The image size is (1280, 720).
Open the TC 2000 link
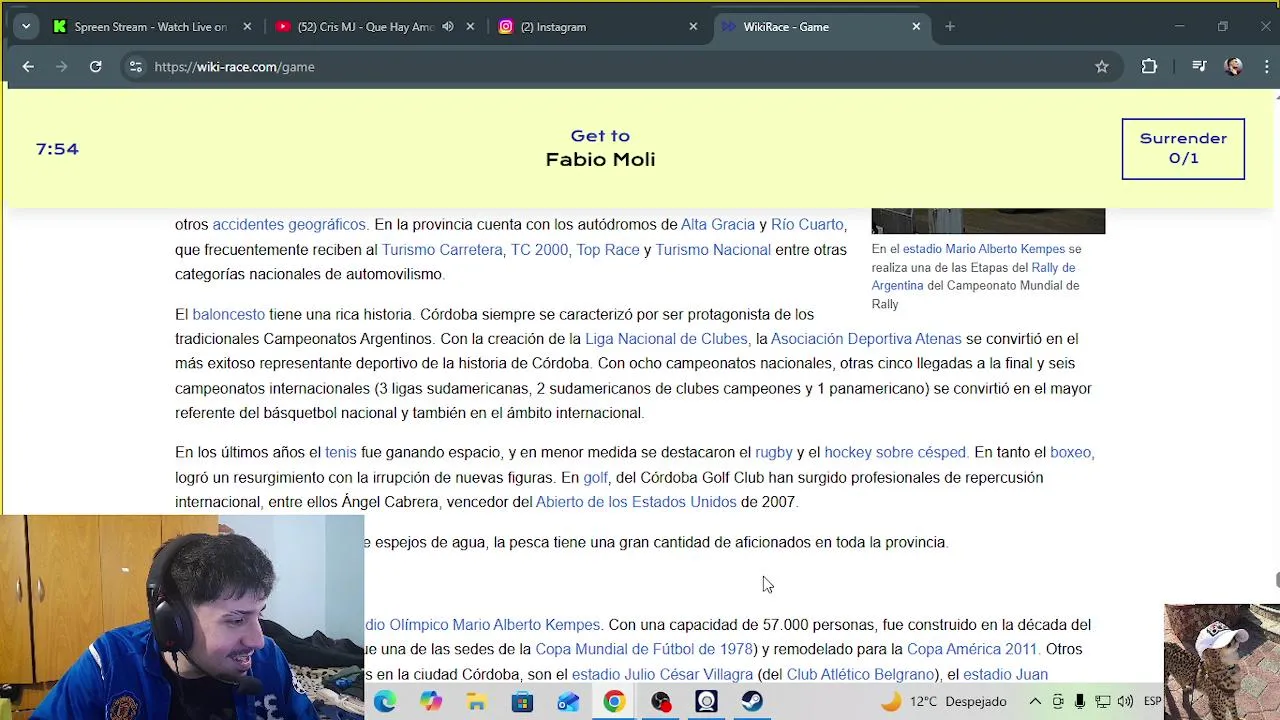540,250
